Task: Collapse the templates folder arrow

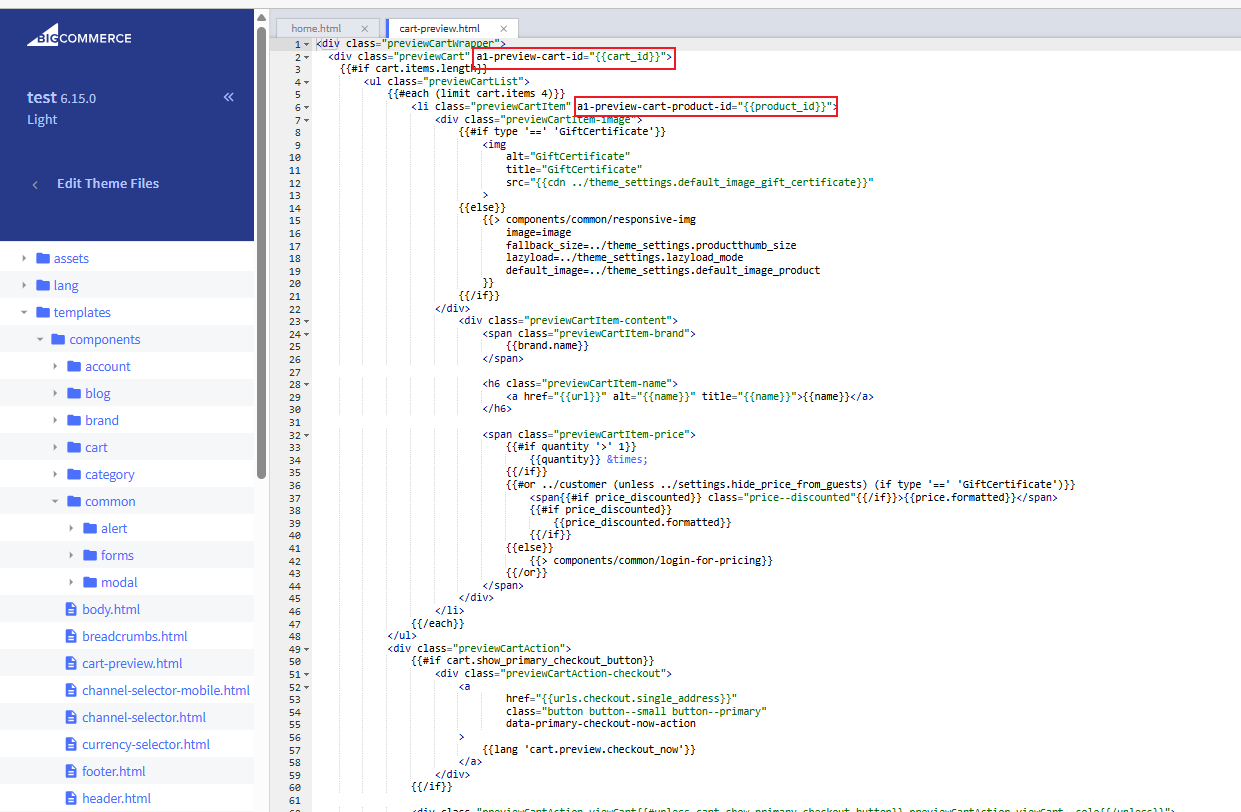Action: pos(24,312)
